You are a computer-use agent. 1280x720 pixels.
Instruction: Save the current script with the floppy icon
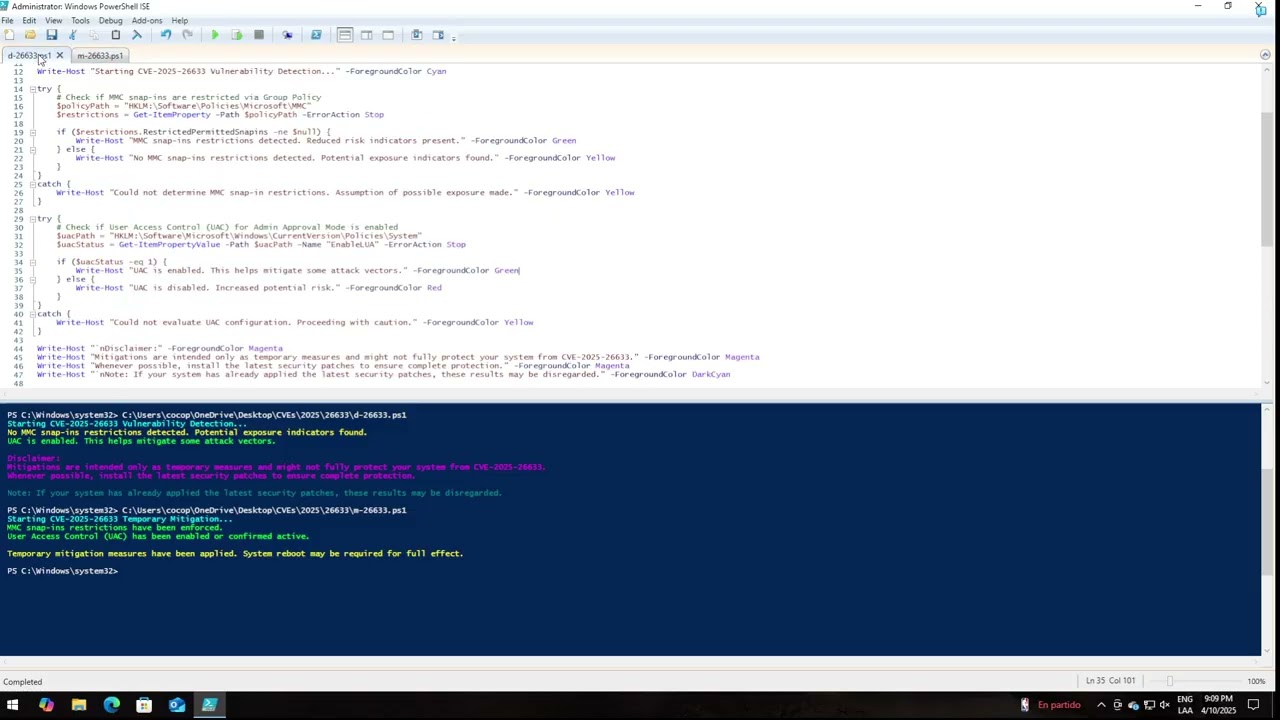point(51,35)
